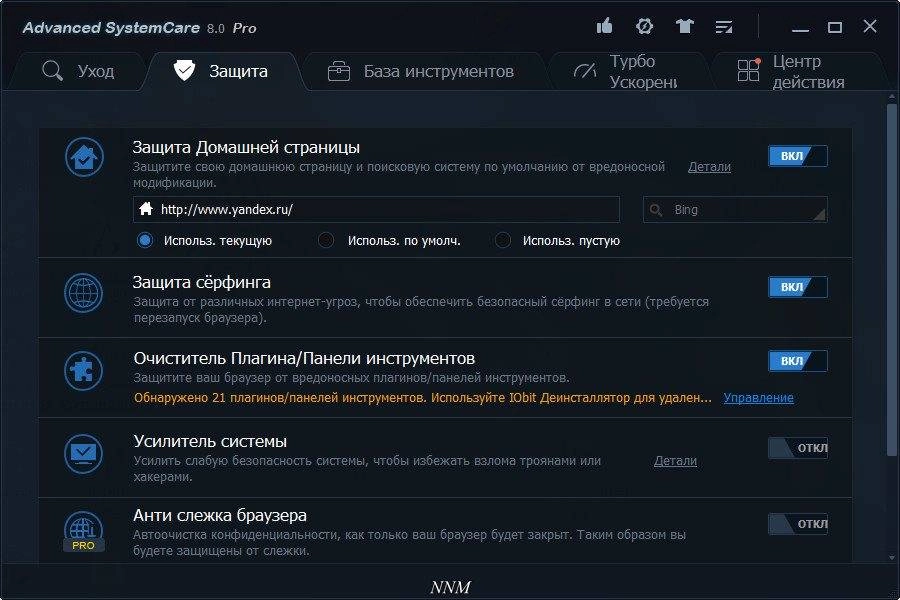Click the Защита сёрфинга heading
This screenshot has width=900, height=600.
pos(201,282)
